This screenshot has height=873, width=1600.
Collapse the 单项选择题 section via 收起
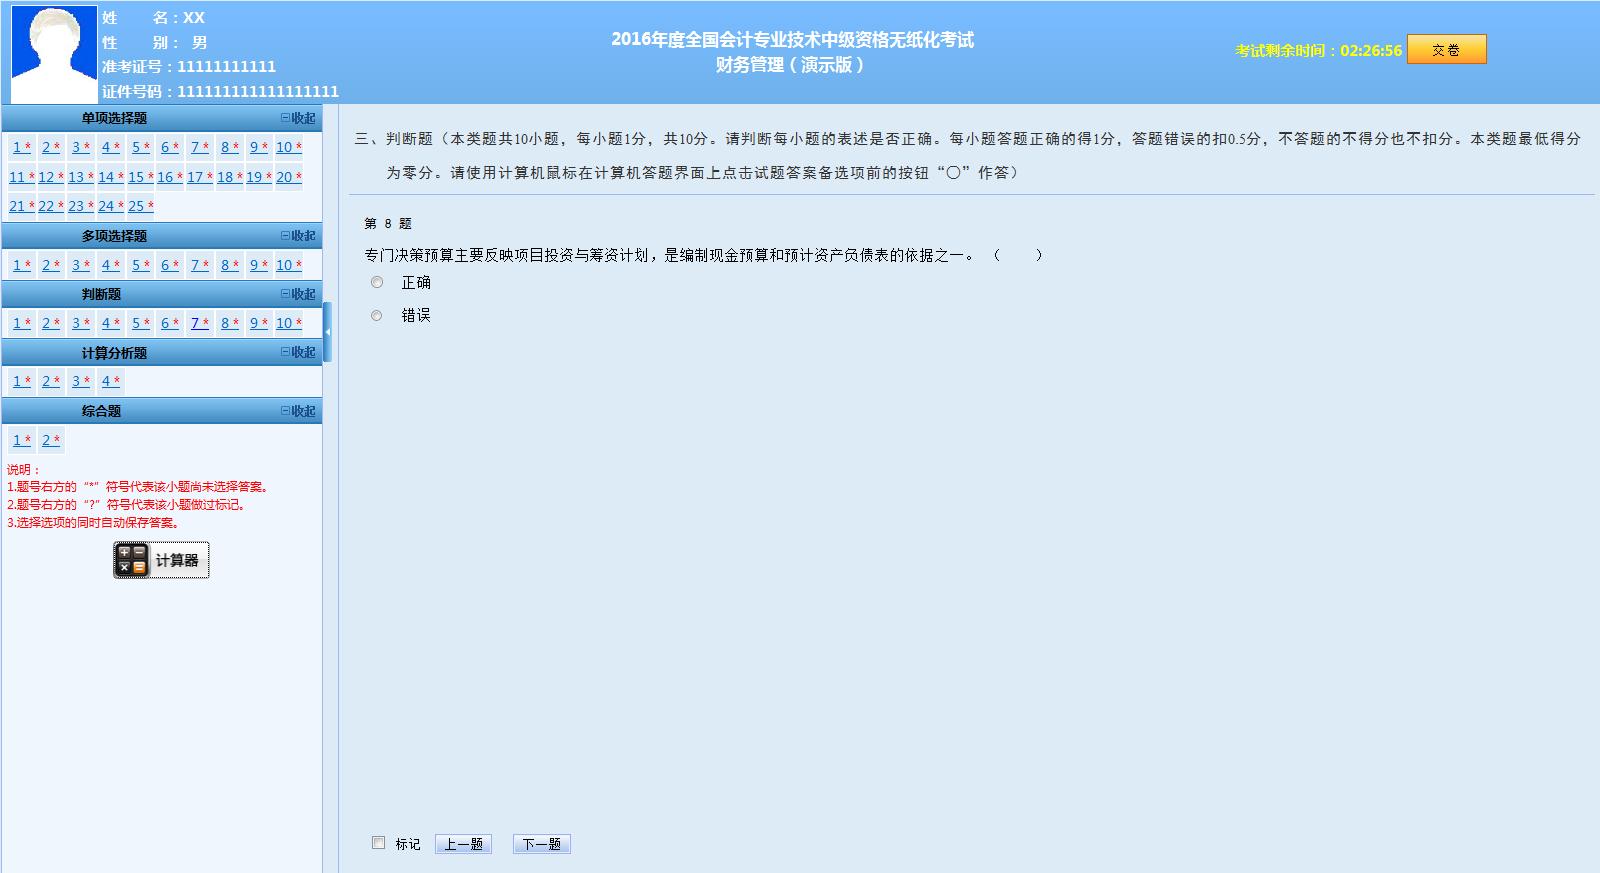298,118
